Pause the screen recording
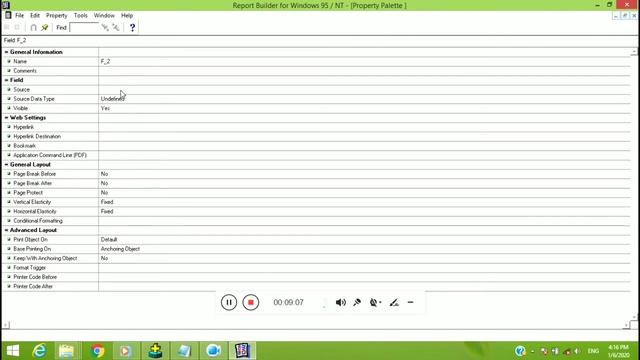The width and height of the screenshot is (640, 360). 229,302
